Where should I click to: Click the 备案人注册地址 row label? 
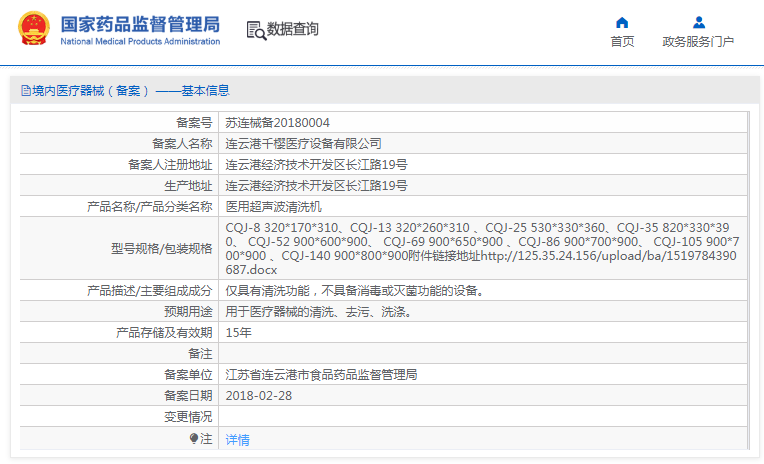[x=170, y=165]
